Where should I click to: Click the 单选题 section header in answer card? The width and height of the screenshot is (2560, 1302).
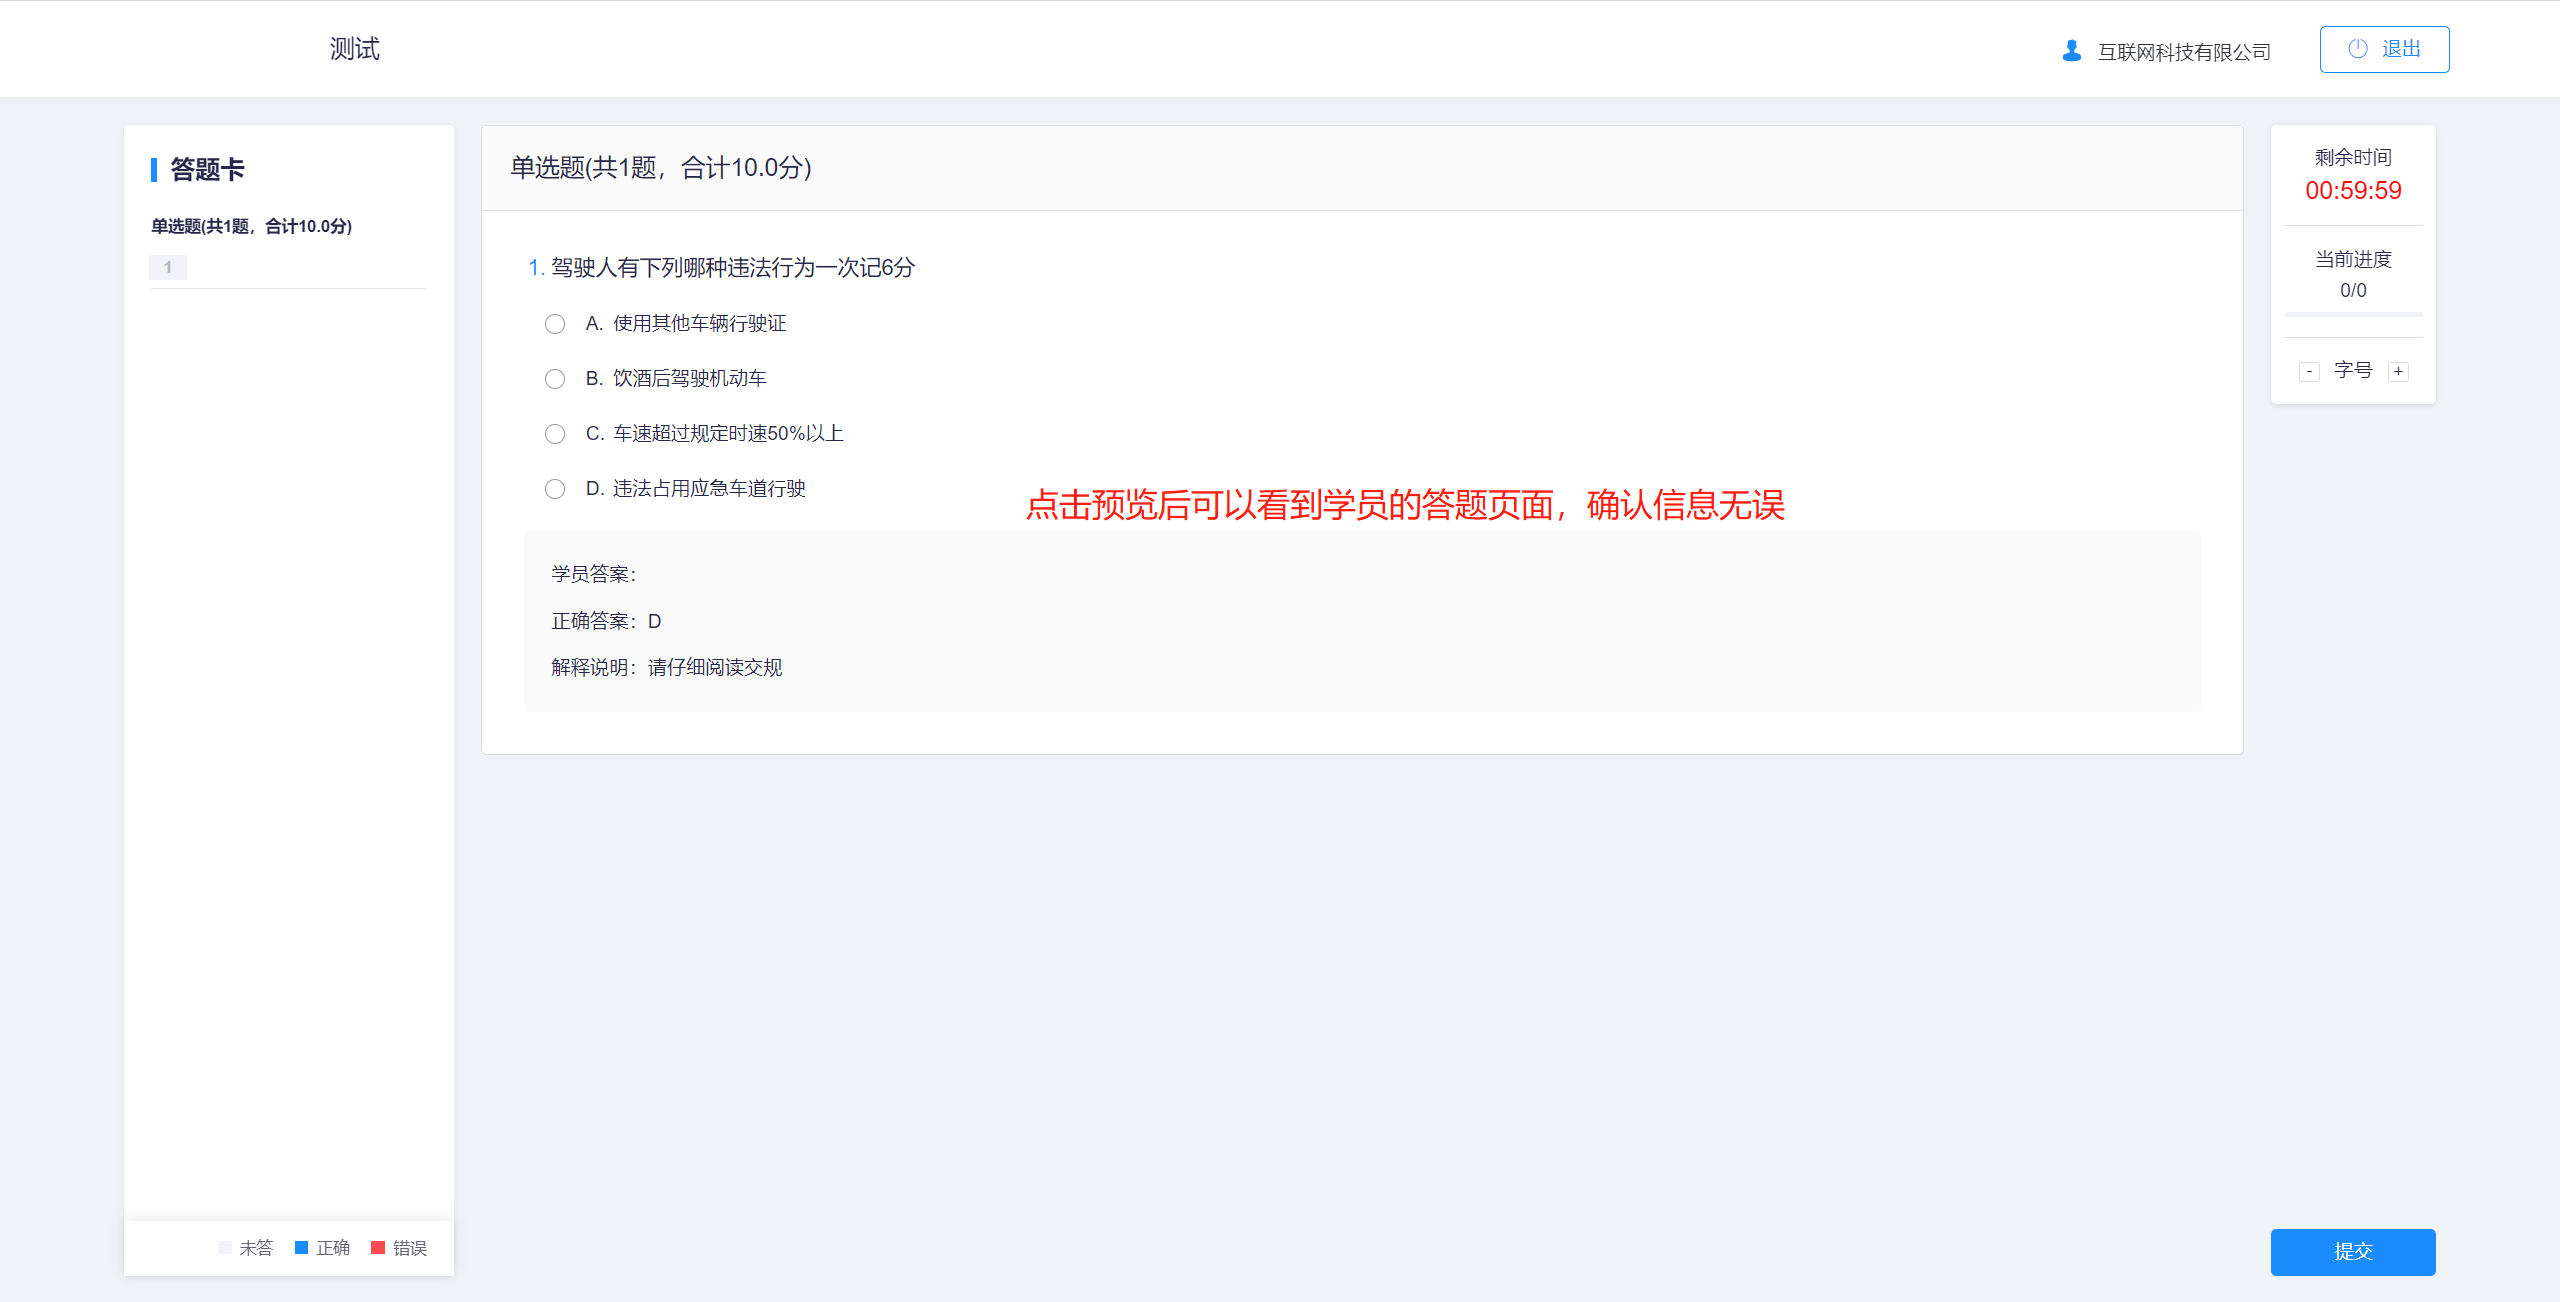(251, 226)
